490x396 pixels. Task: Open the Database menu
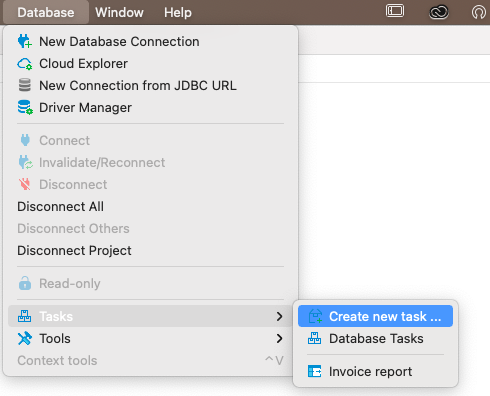pyautogui.click(x=46, y=12)
